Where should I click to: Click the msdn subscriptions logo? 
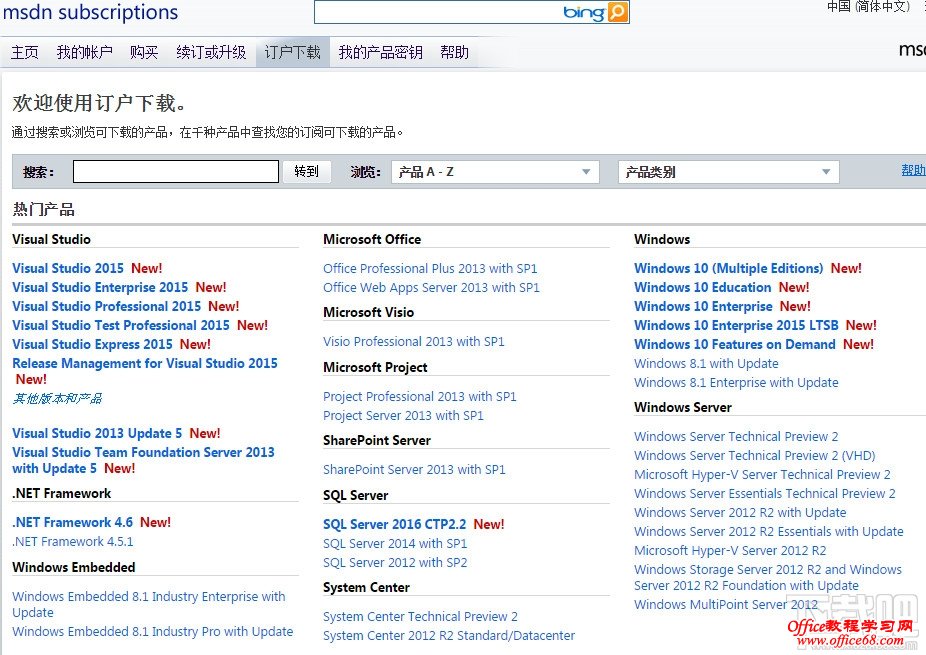[92, 13]
